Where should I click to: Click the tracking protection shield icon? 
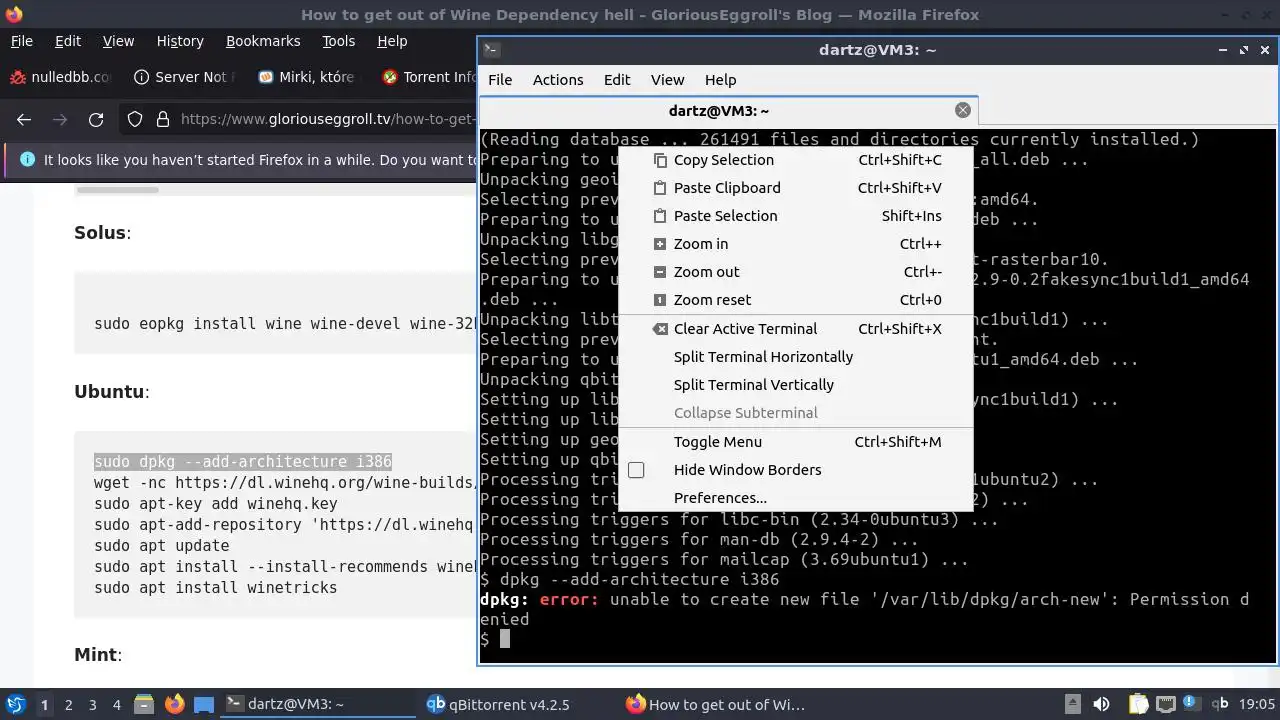(135, 119)
